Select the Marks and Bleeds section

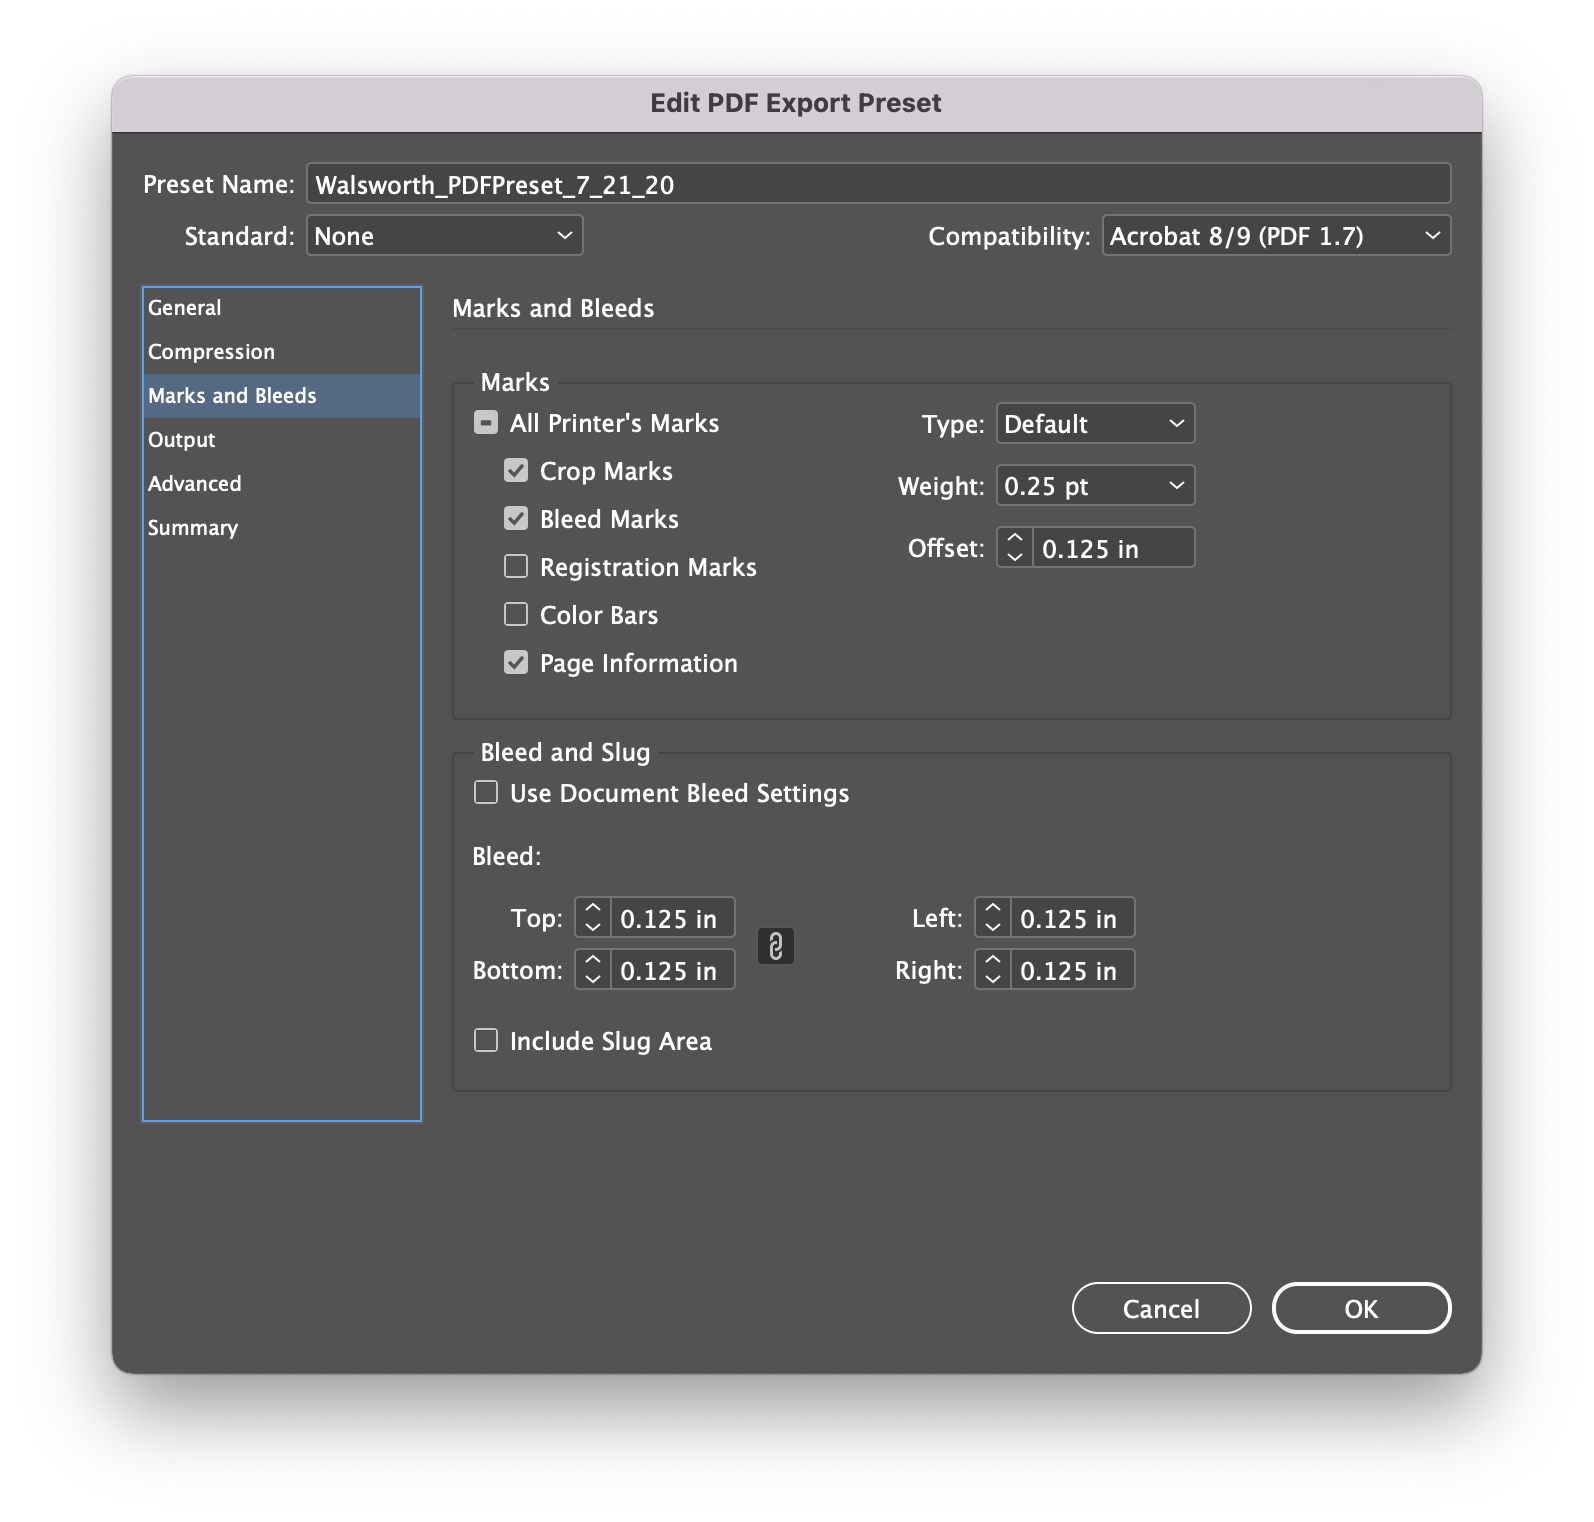click(282, 396)
